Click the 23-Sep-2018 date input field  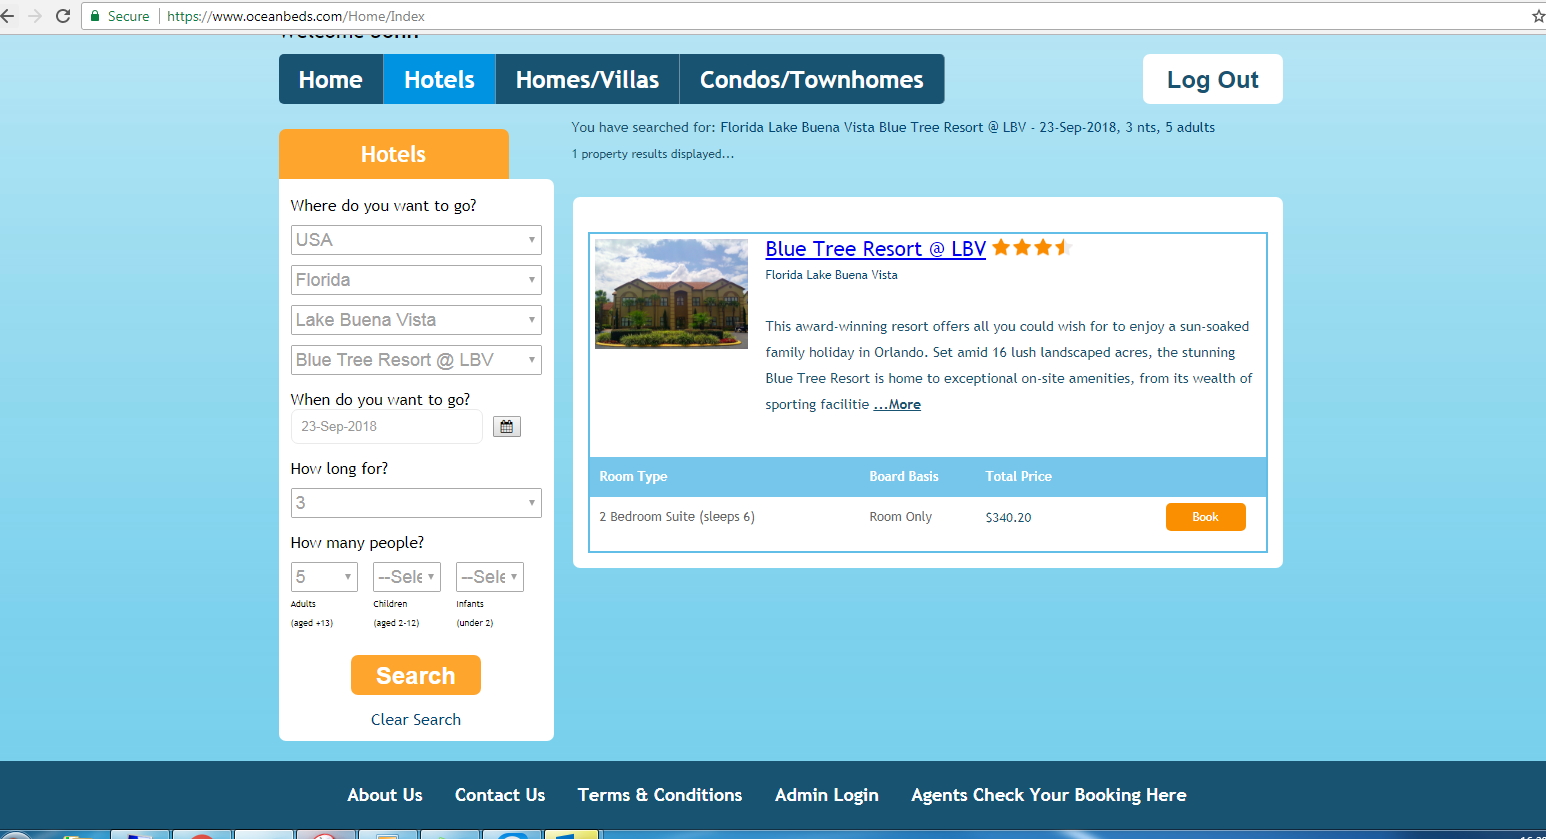tap(387, 427)
